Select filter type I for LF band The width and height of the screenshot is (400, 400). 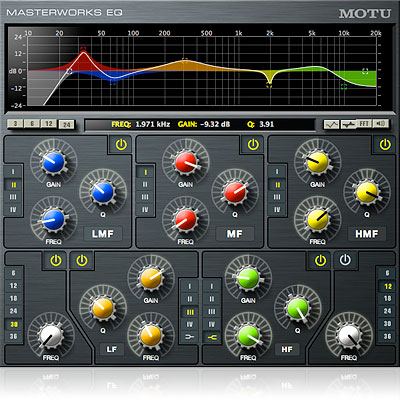(x=189, y=286)
